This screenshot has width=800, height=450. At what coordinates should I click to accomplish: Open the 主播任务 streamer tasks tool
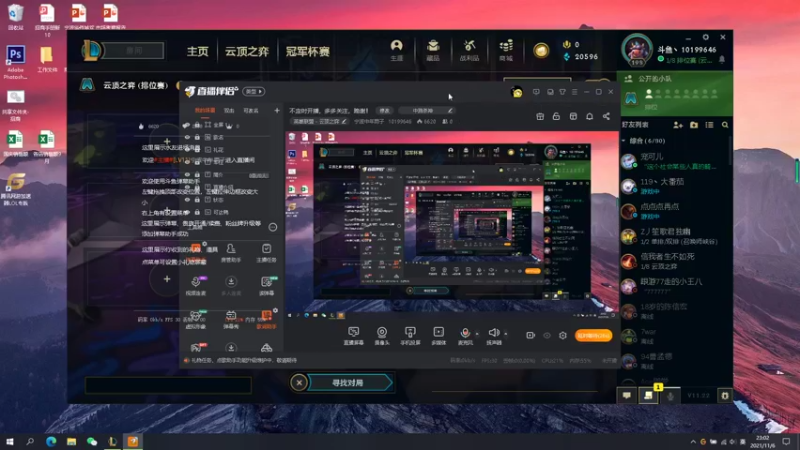click(x=266, y=253)
